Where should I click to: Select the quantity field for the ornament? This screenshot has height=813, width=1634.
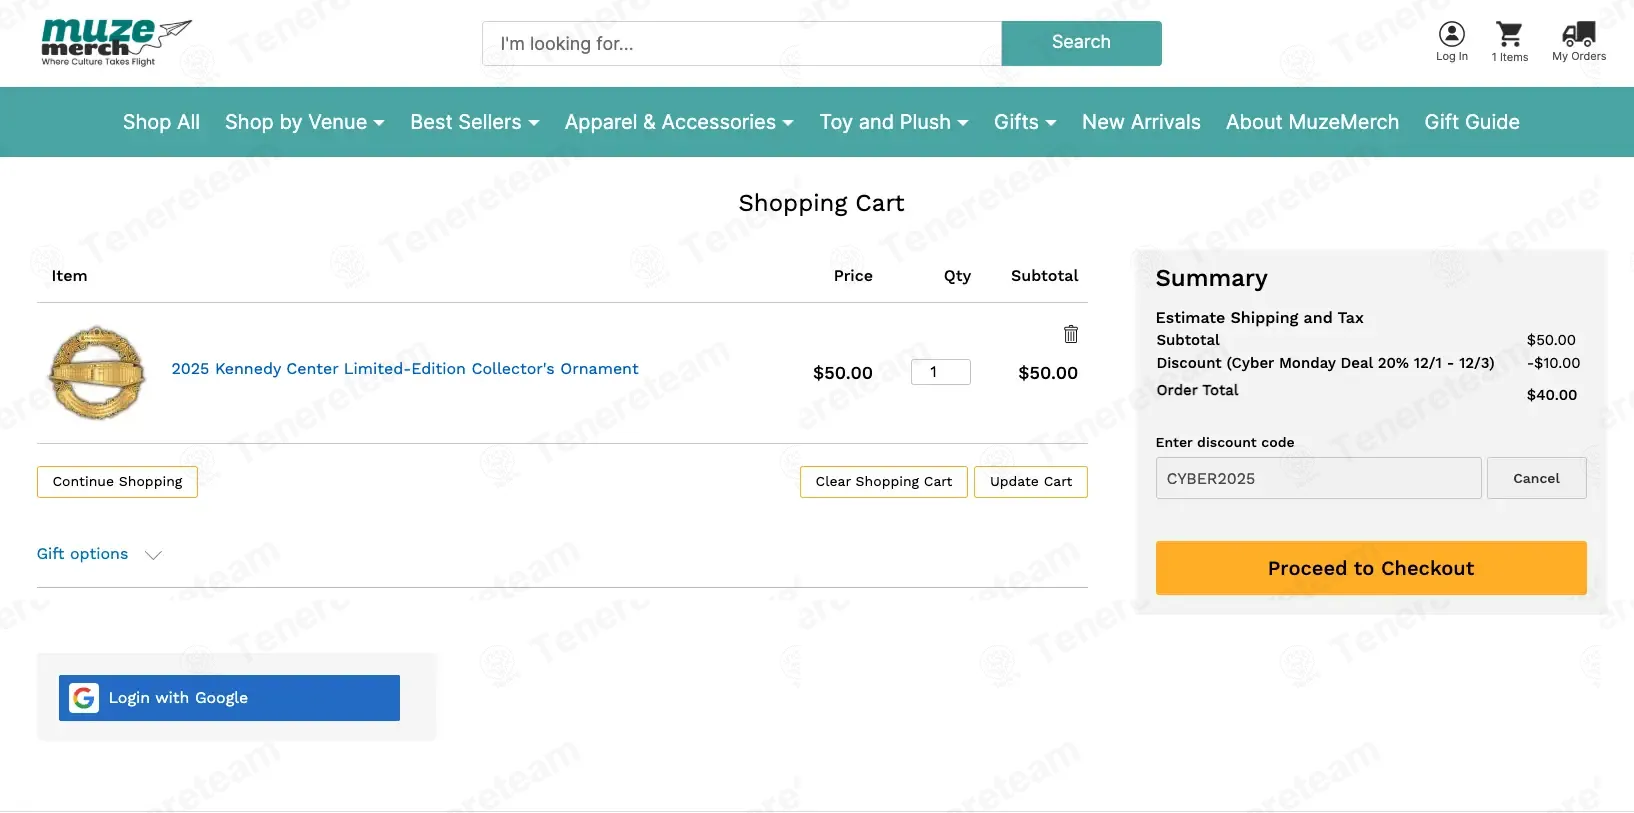(941, 372)
